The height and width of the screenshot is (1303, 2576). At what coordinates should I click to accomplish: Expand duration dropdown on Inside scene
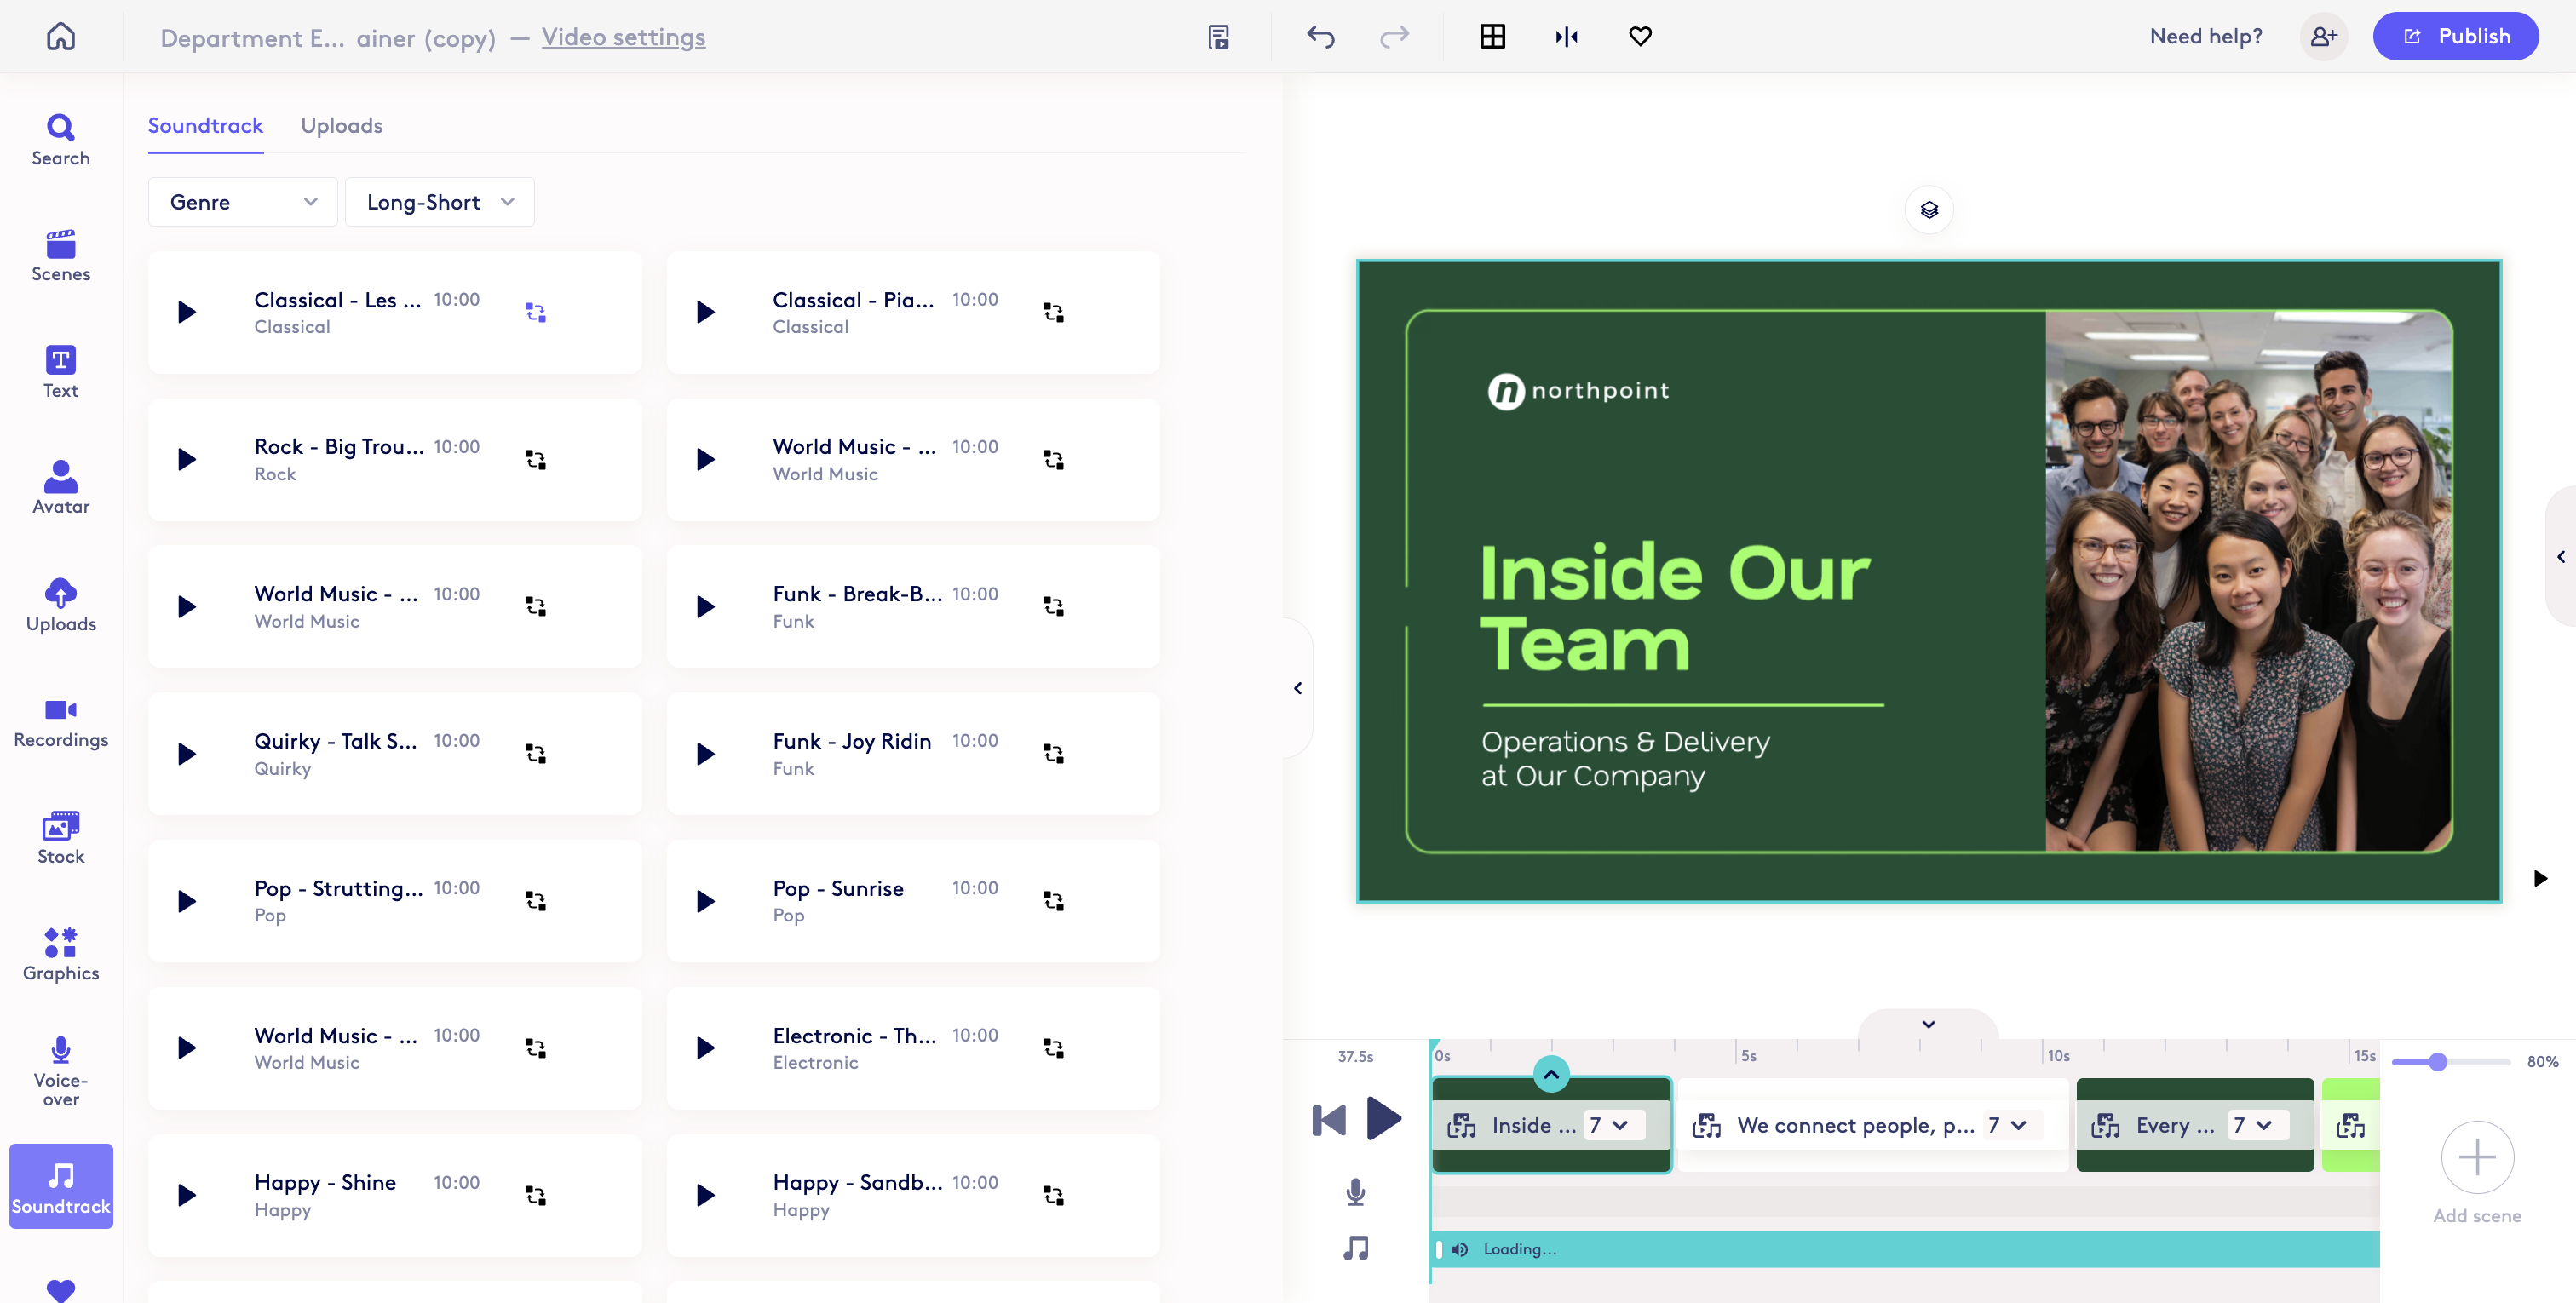coord(1620,1125)
